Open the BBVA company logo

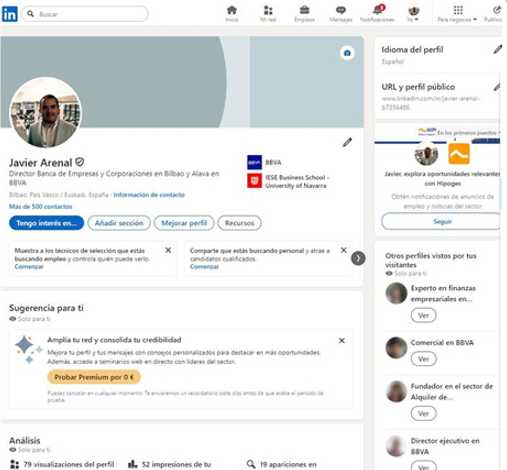pyautogui.click(x=254, y=162)
